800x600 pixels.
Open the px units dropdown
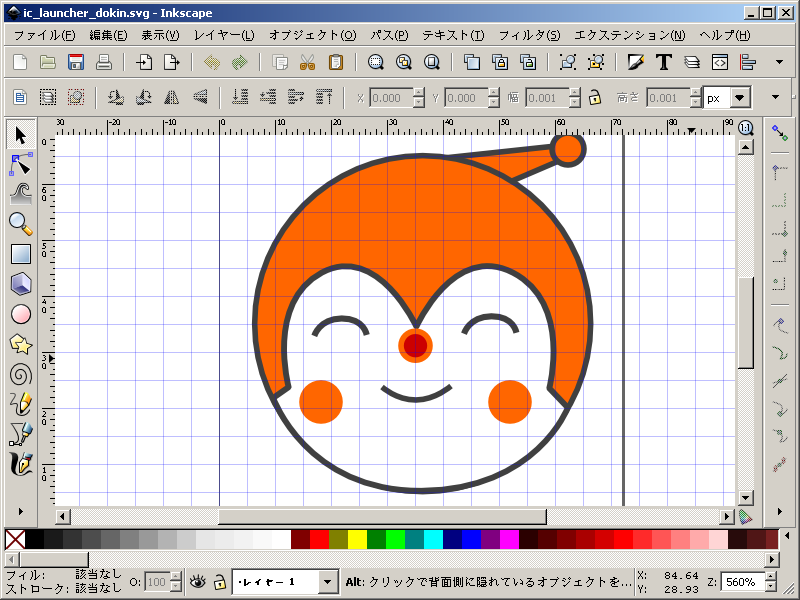(739, 98)
